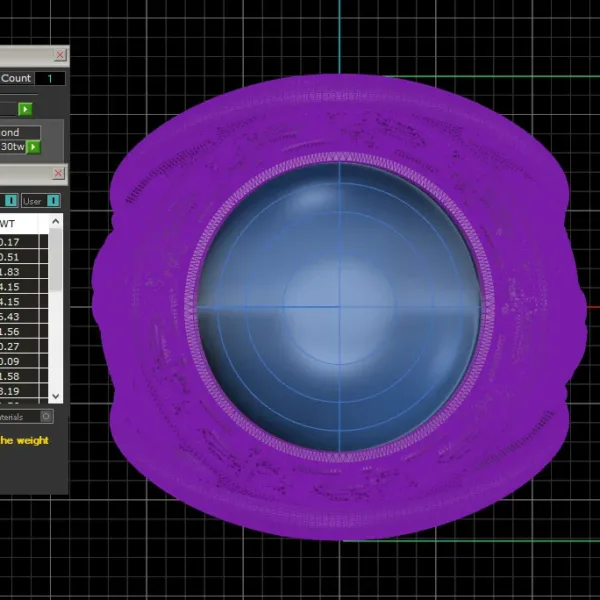Click the Count value field showing 1
This screenshot has height=600, width=600.
pos(50,78)
